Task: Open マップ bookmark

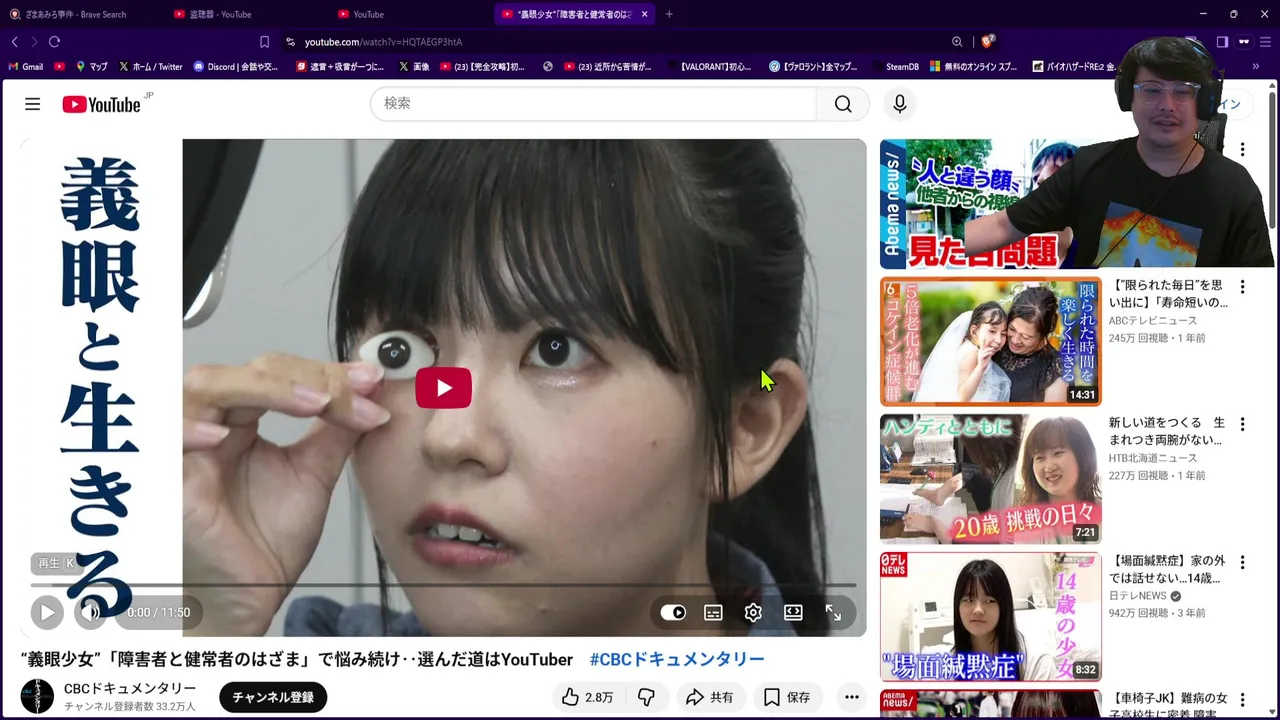Action: [91, 67]
